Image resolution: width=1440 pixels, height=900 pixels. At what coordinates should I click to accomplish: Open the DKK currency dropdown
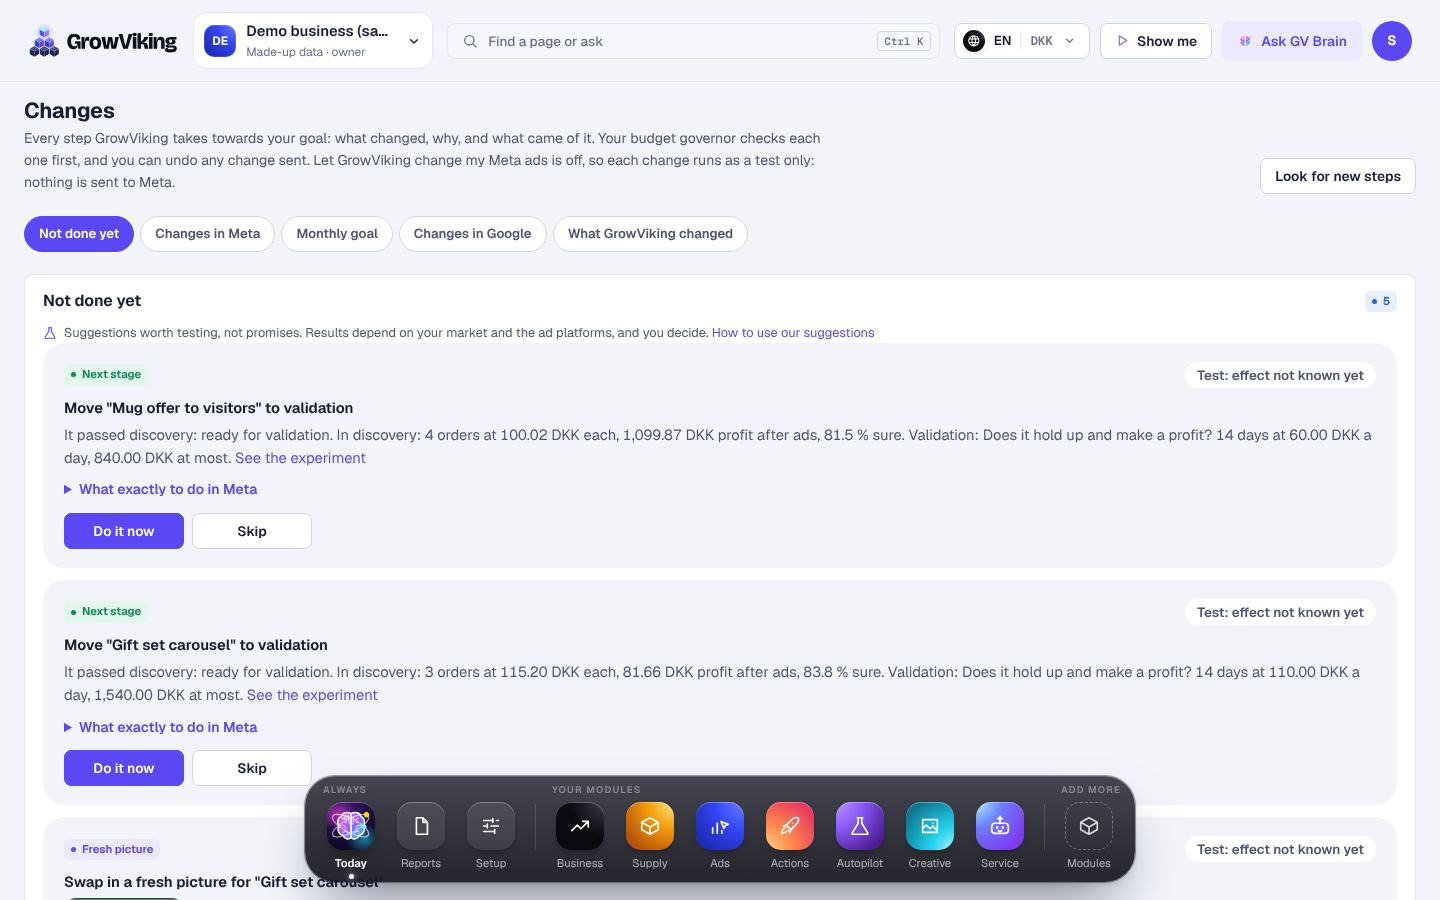click(1053, 41)
